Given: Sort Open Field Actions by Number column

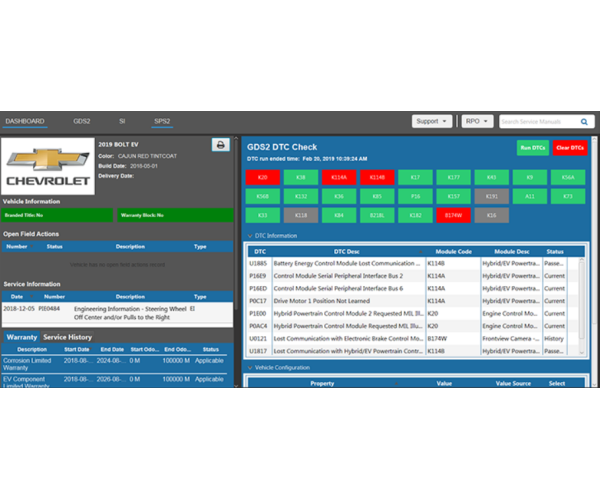Looking at the screenshot, I should 17,247.
